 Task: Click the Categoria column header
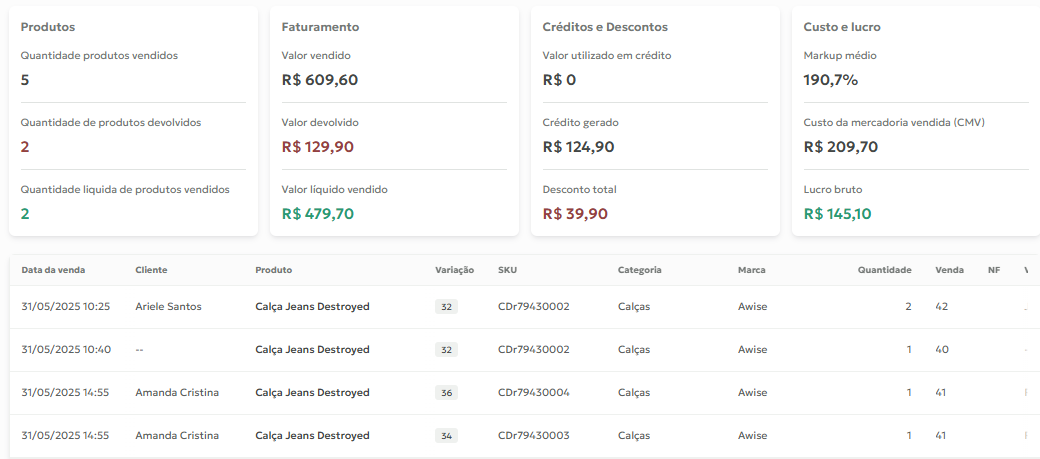point(639,270)
